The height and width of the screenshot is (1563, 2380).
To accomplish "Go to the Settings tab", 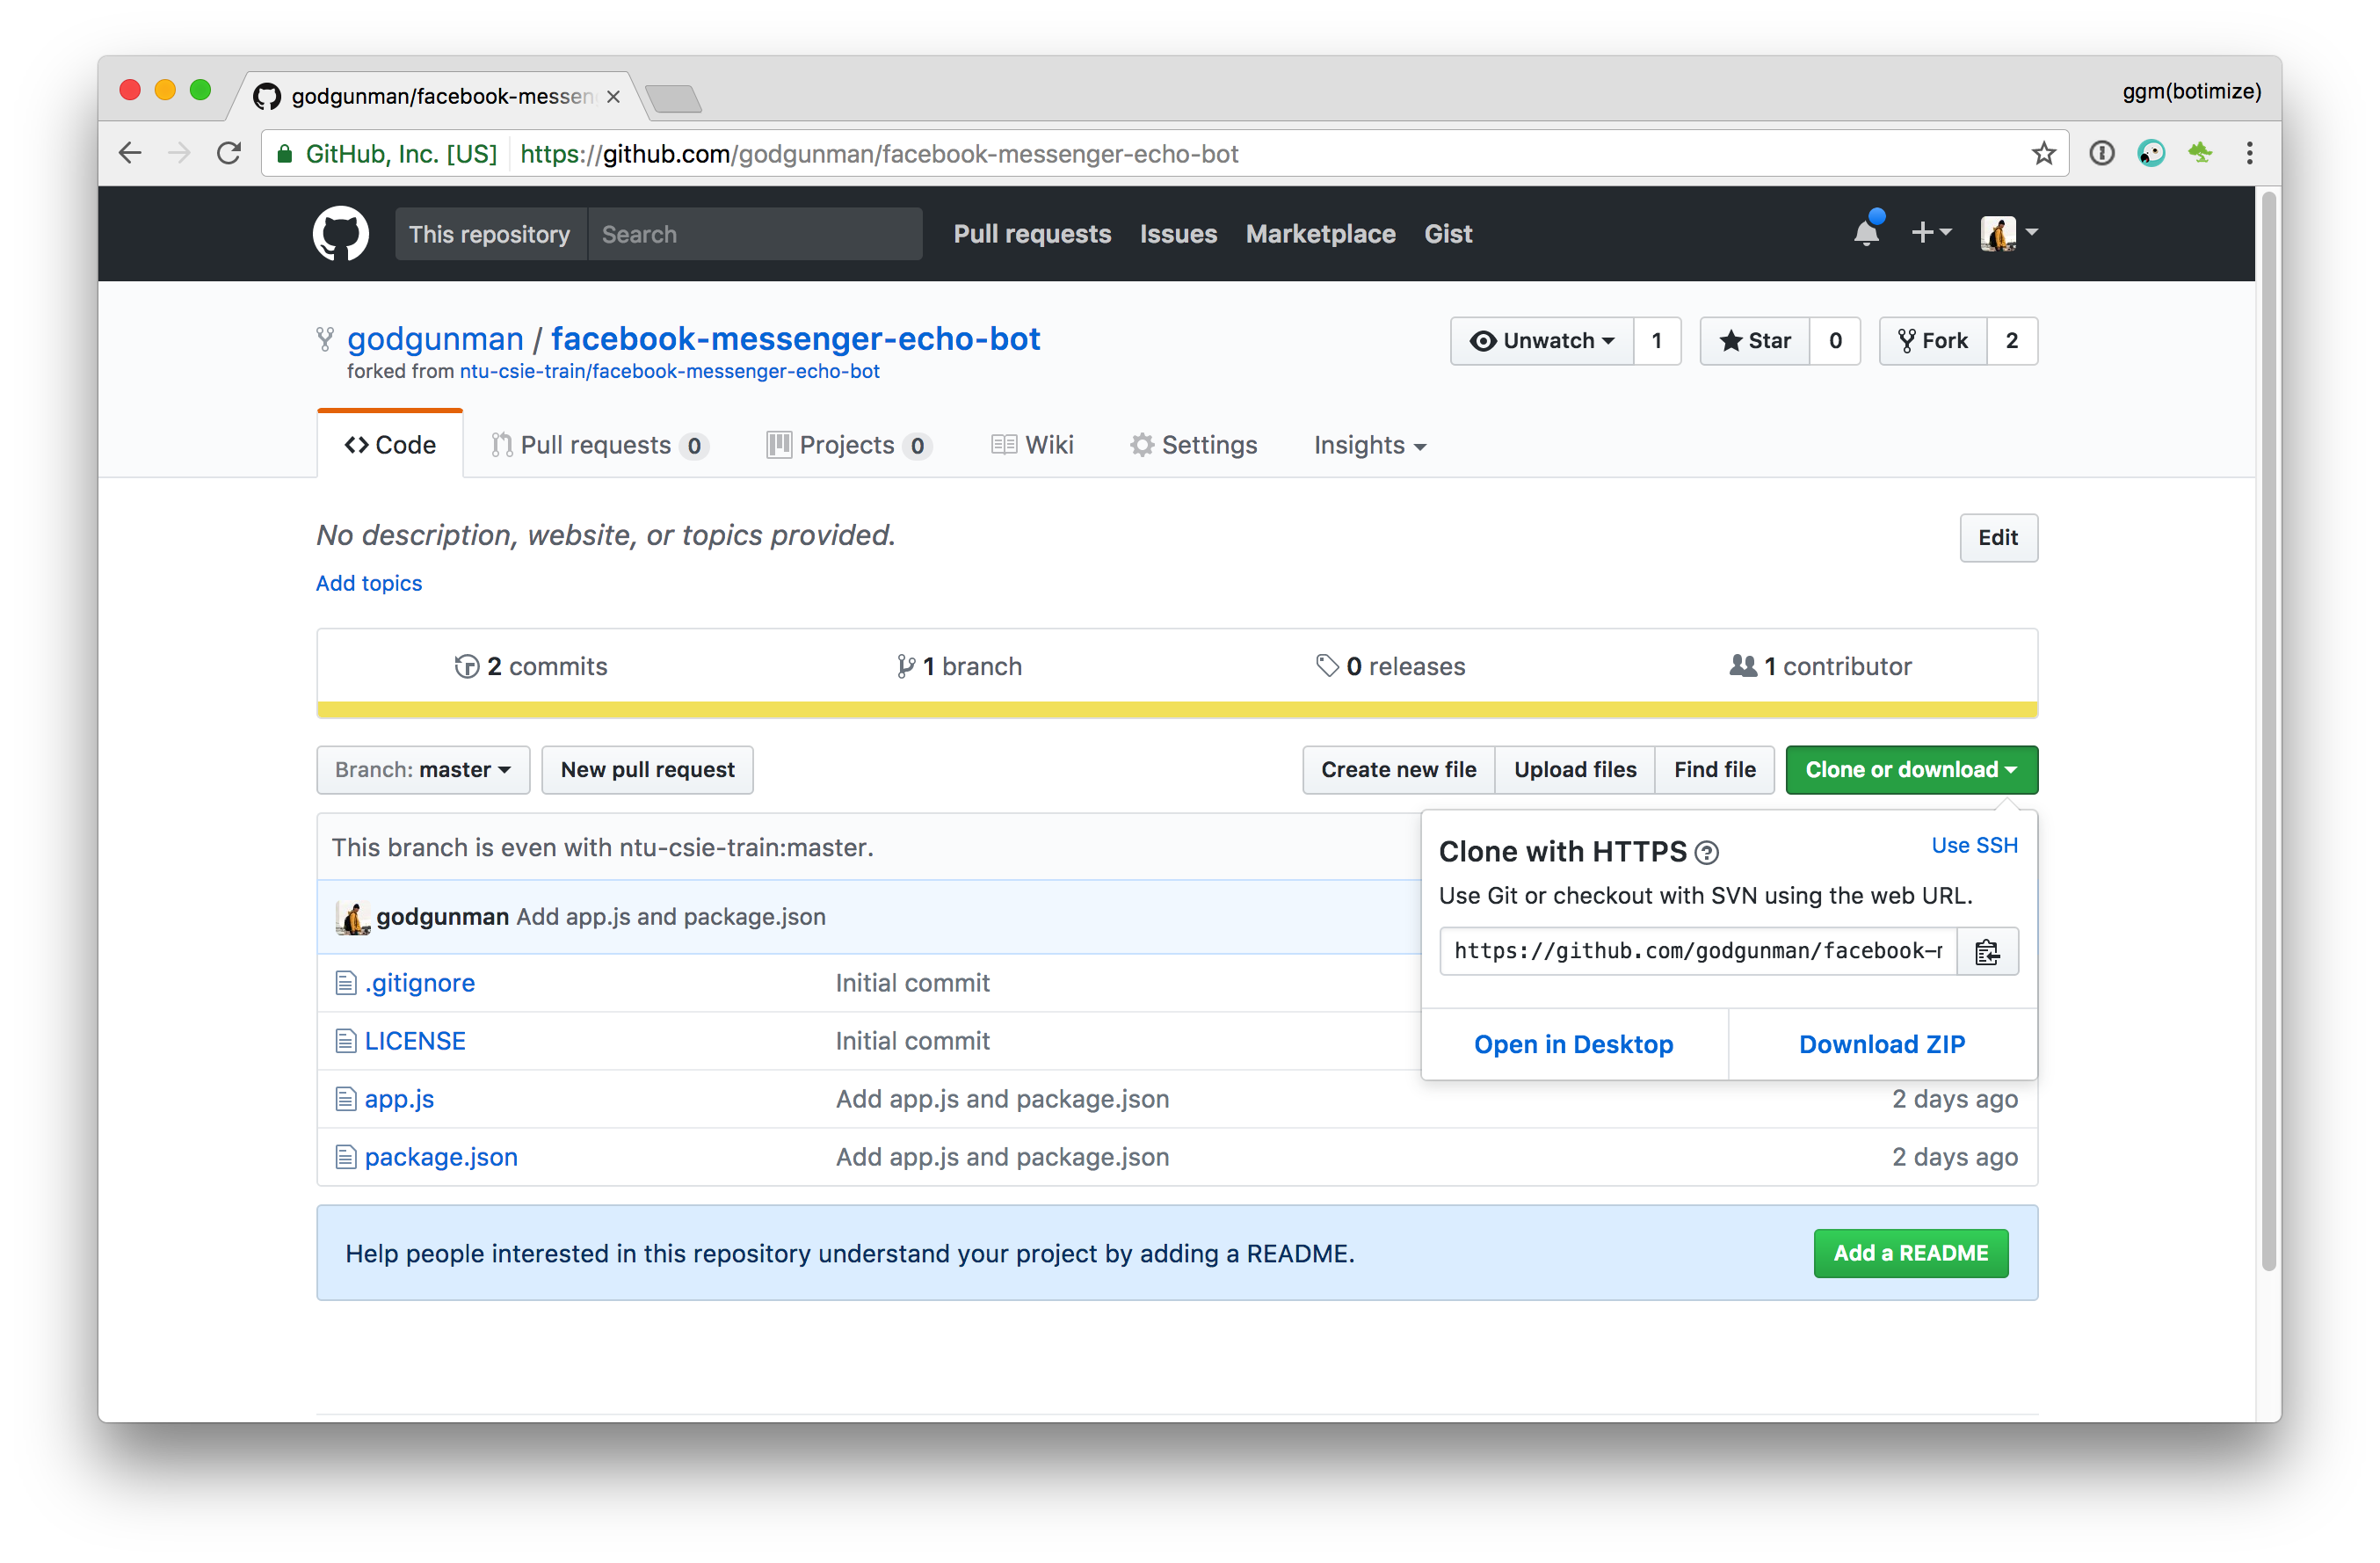I will click(x=1194, y=445).
